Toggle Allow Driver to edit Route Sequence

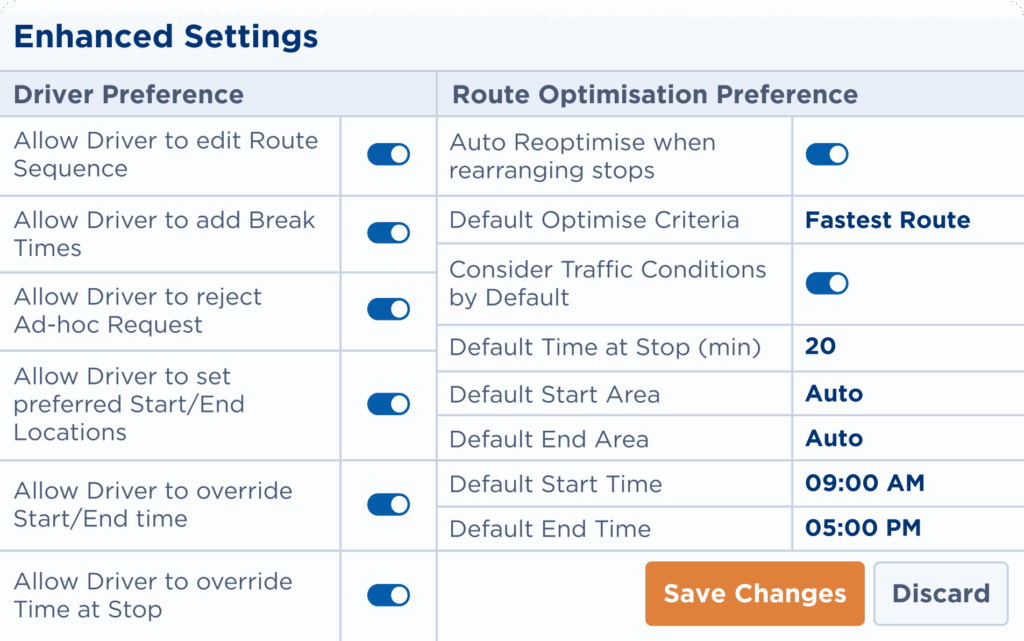388,154
